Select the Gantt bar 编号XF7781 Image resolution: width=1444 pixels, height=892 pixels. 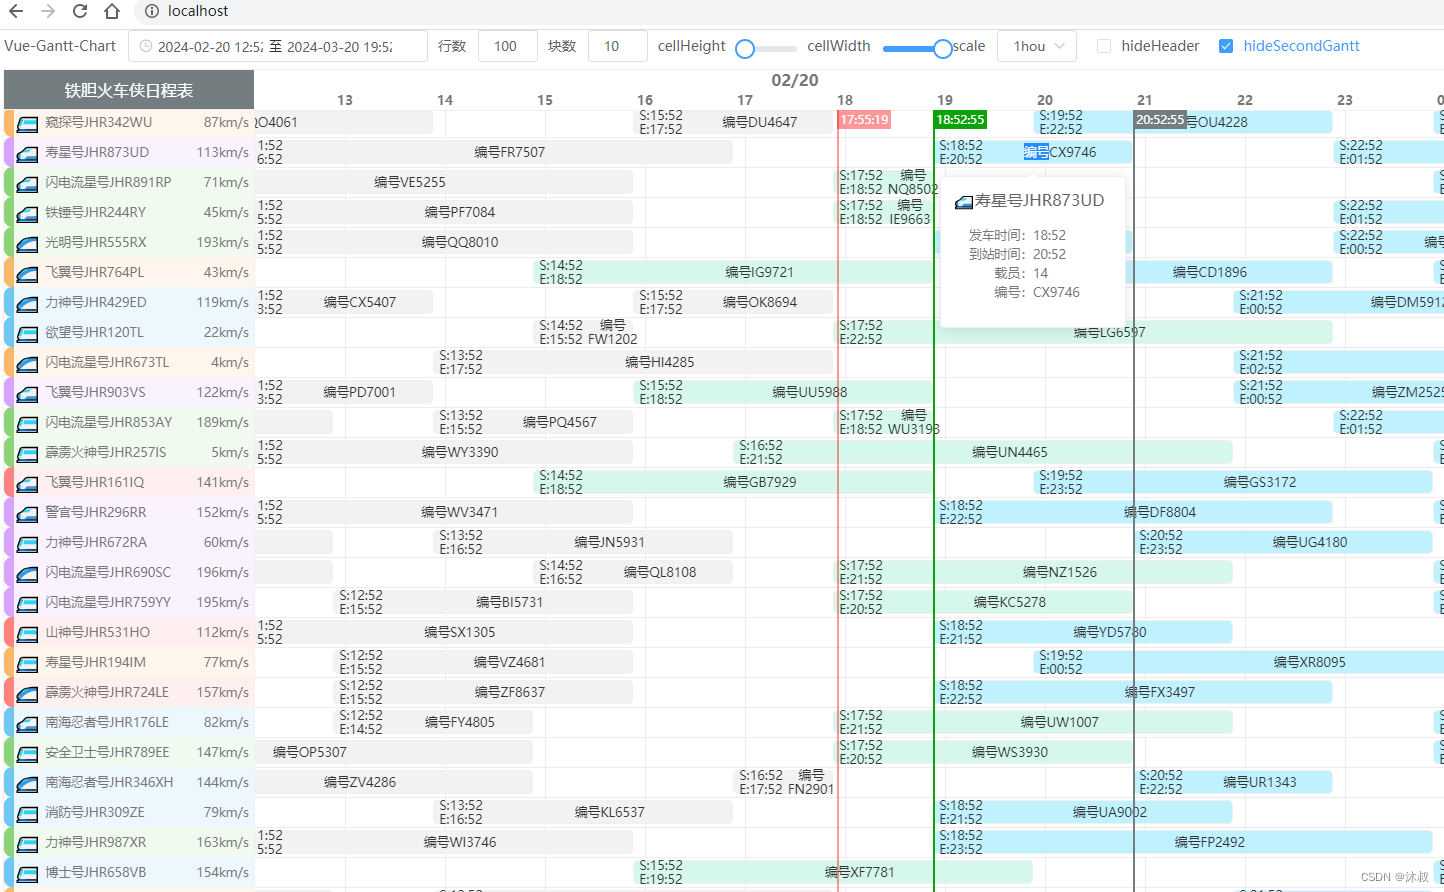point(833,872)
